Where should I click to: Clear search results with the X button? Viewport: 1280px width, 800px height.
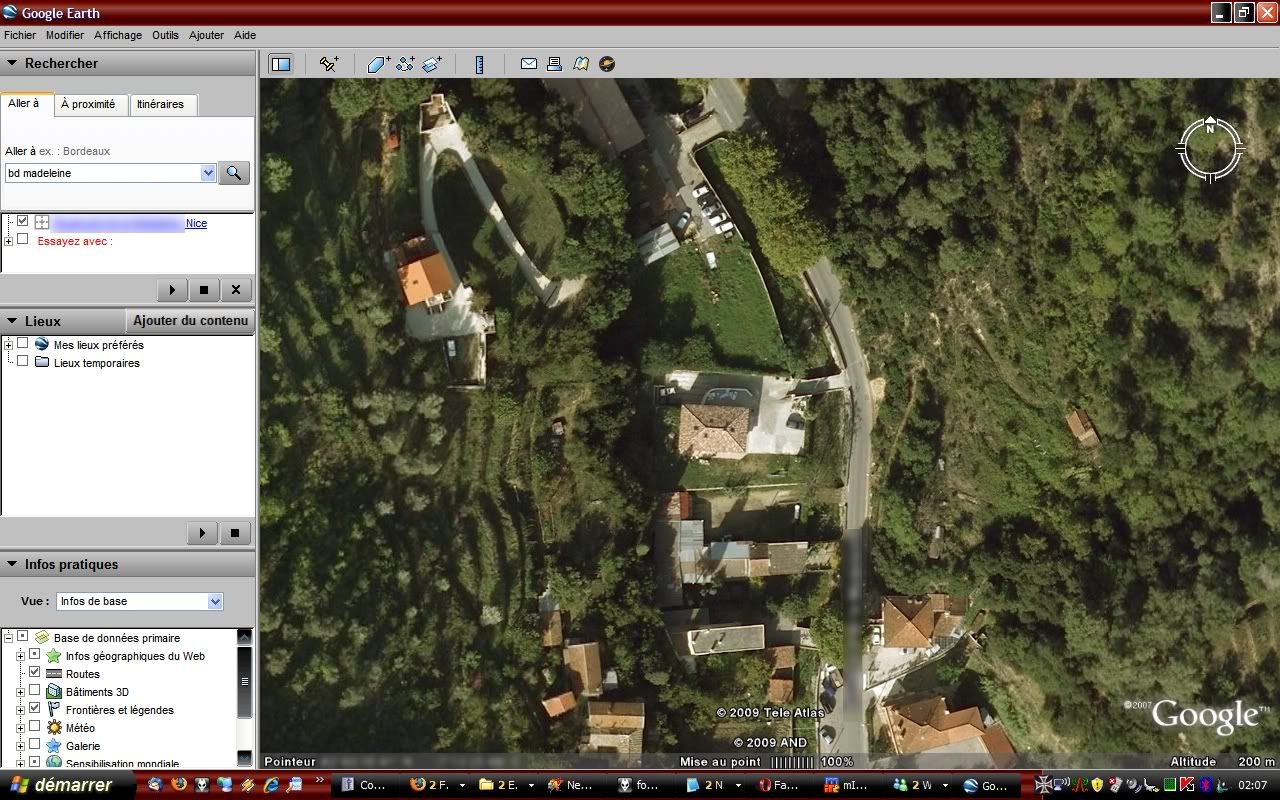coord(236,290)
